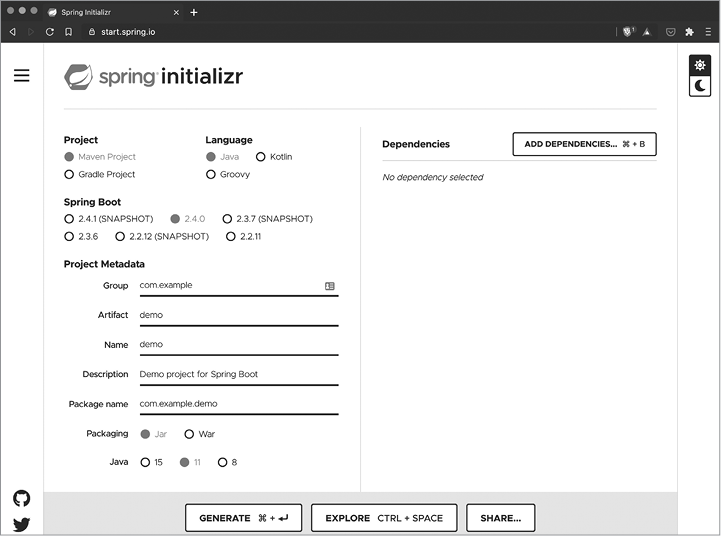Bookmark this page icon
This screenshot has height=536, width=721.
[x=68, y=32]
